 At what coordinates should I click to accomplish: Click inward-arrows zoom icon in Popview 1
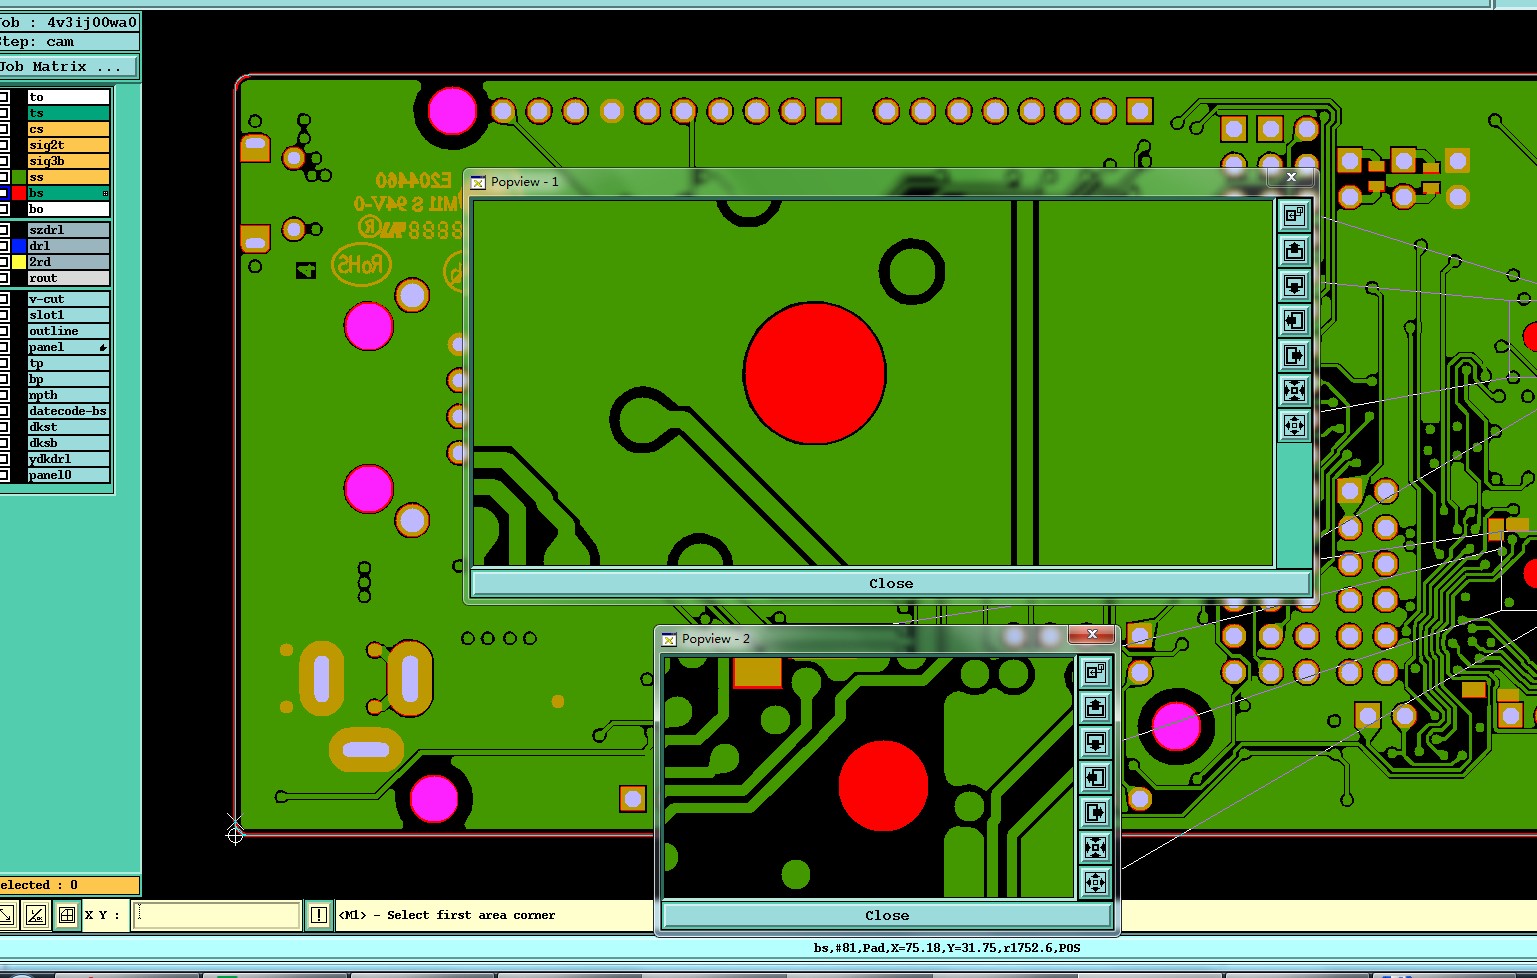[x=1294, y=391]
